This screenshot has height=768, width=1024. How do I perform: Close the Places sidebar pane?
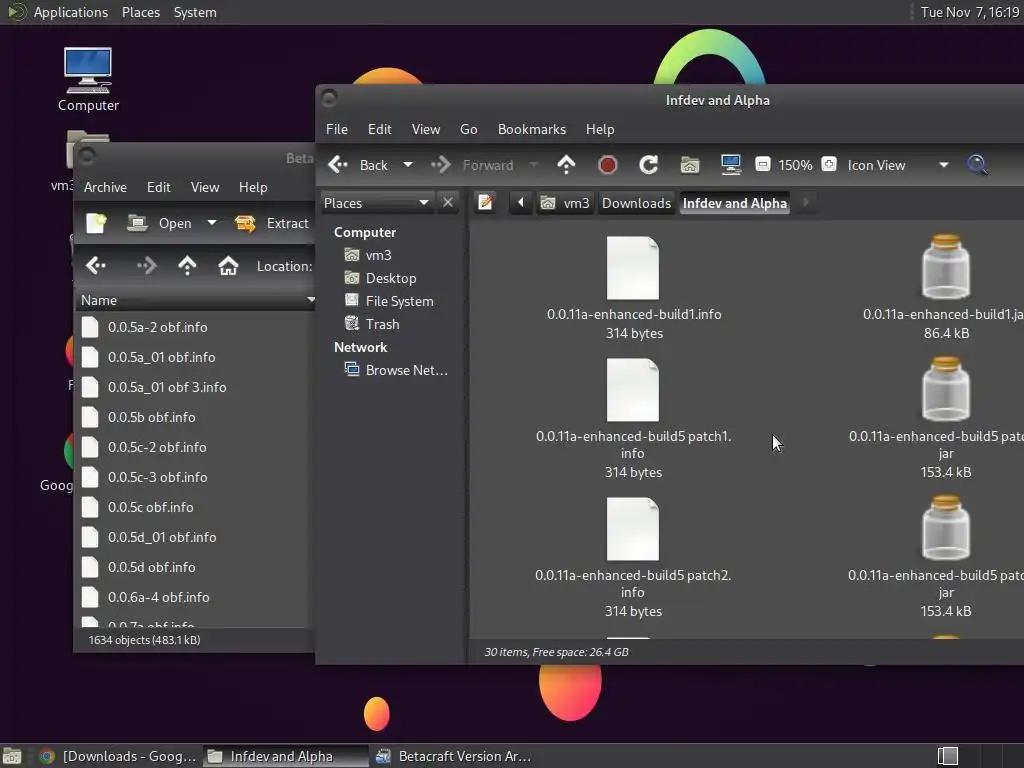coord(448,202)
